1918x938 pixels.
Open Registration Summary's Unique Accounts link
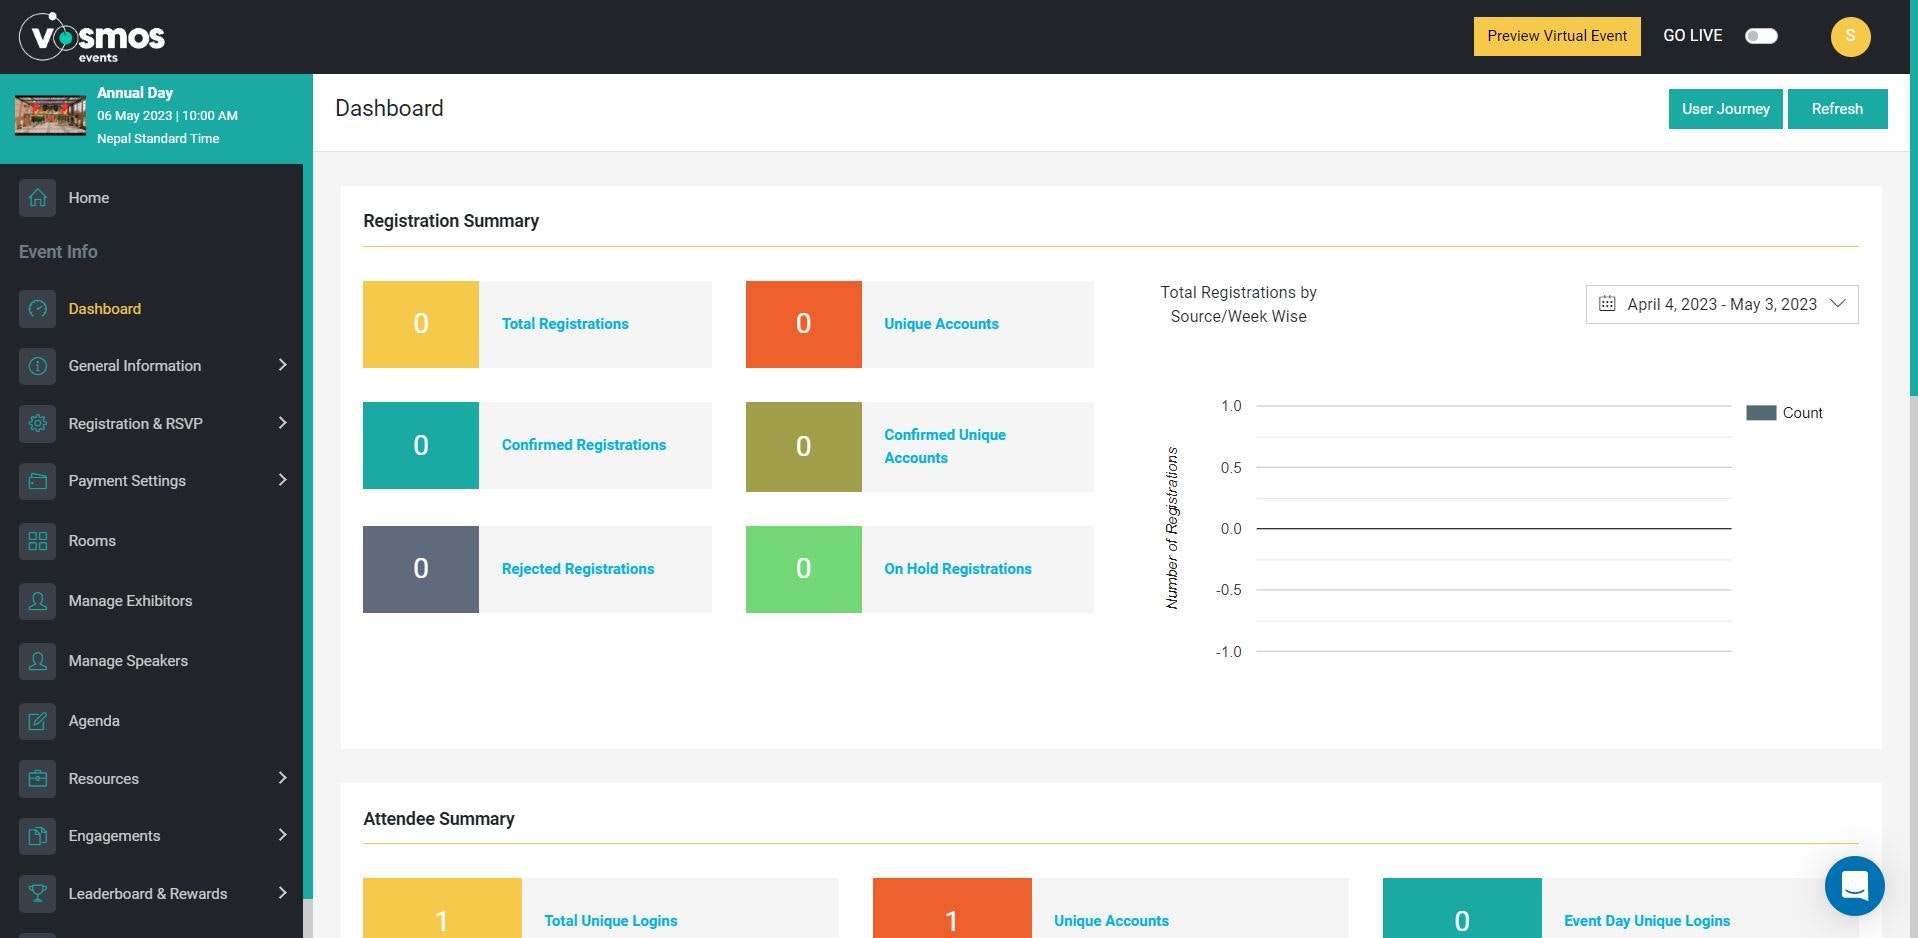[941, 324]
